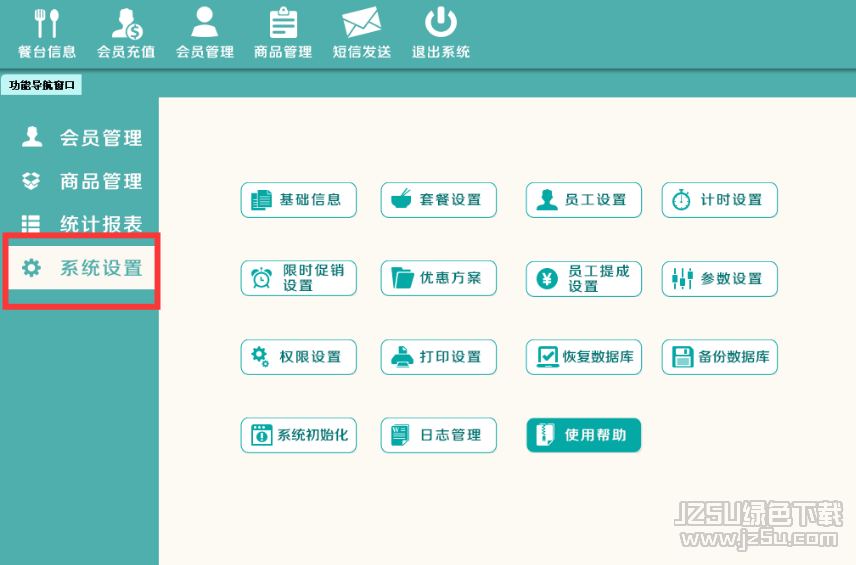The height and width of the screenshot is (565, 856).
Task: Open the 日志管理 button
Action: (x=438, y=435)
